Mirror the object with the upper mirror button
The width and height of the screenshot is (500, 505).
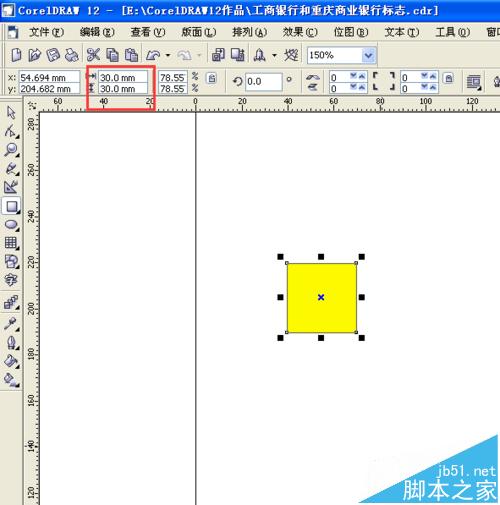(x=312, y=78)
